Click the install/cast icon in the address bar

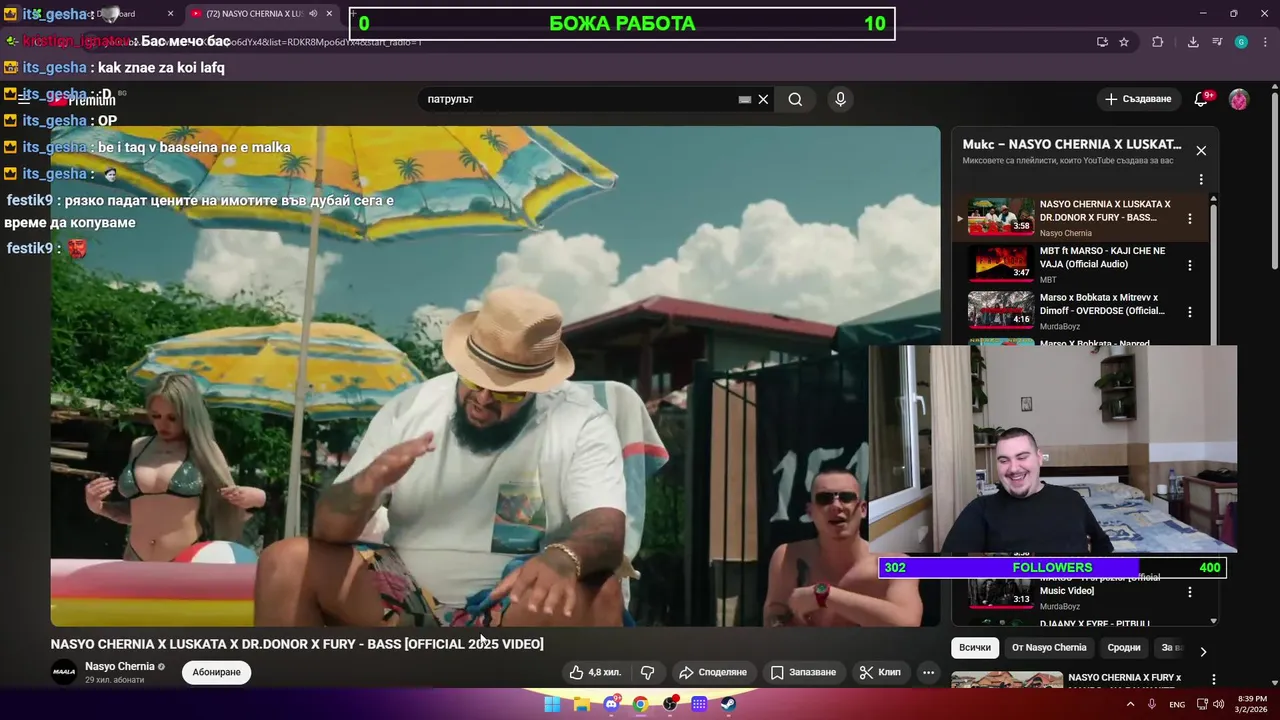coord(1102,42)
